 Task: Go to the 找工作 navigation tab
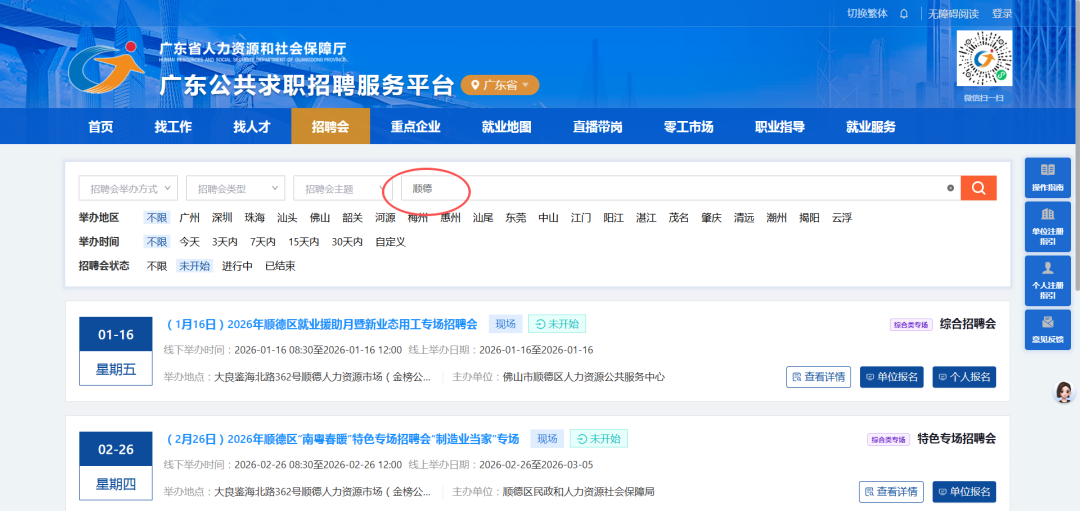click(173, 127)
